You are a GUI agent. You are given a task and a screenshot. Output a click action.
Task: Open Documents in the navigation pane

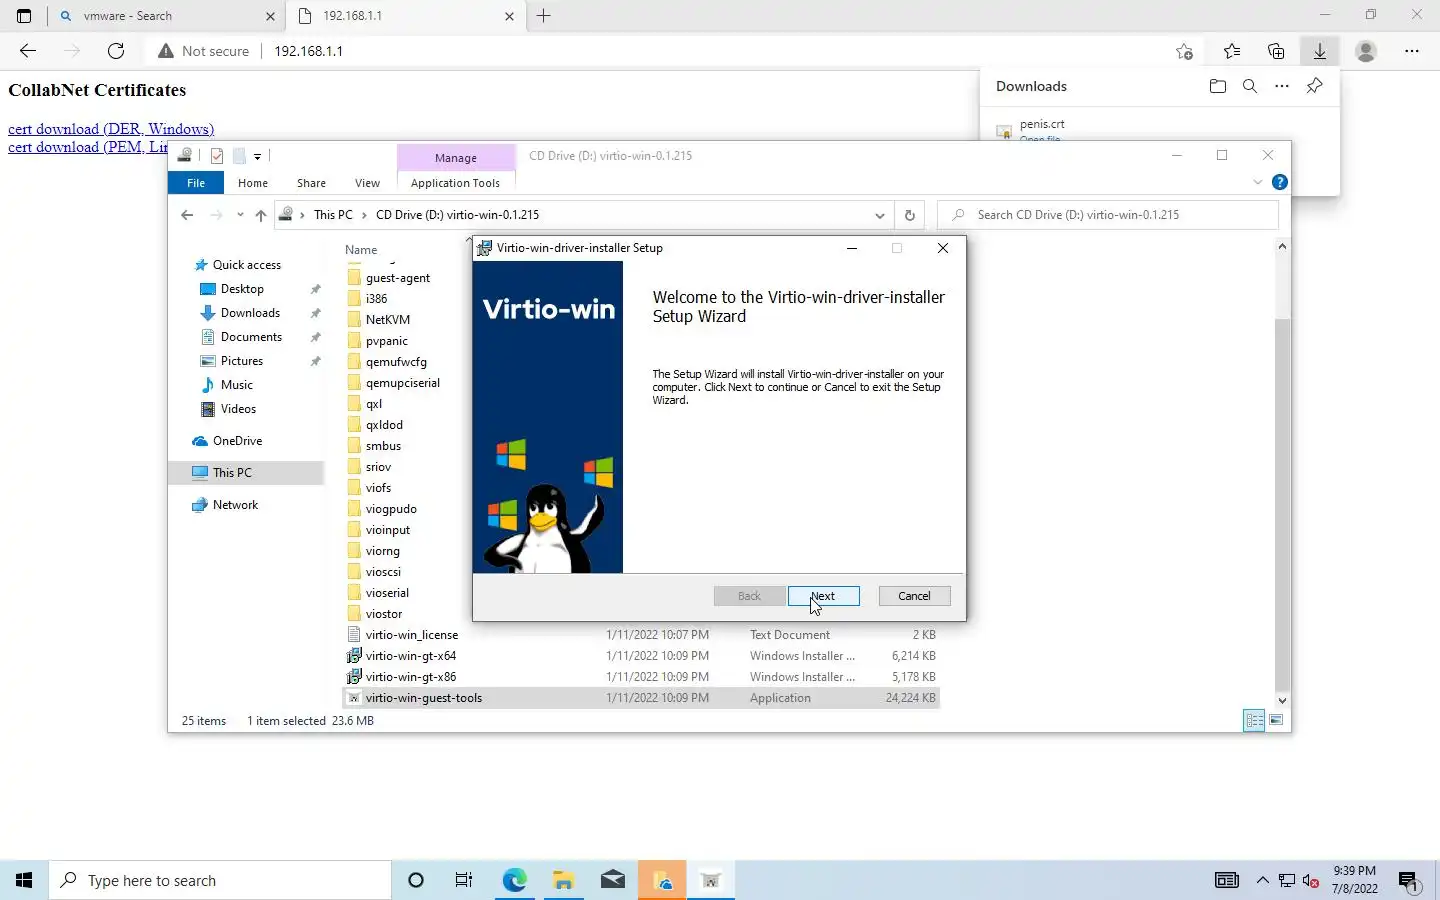251,337
